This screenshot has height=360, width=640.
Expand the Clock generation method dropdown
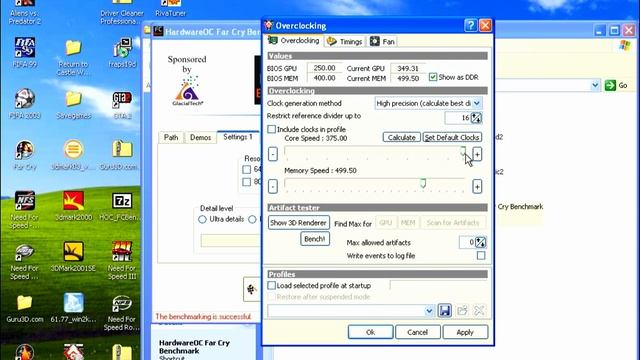click(477, 103)
